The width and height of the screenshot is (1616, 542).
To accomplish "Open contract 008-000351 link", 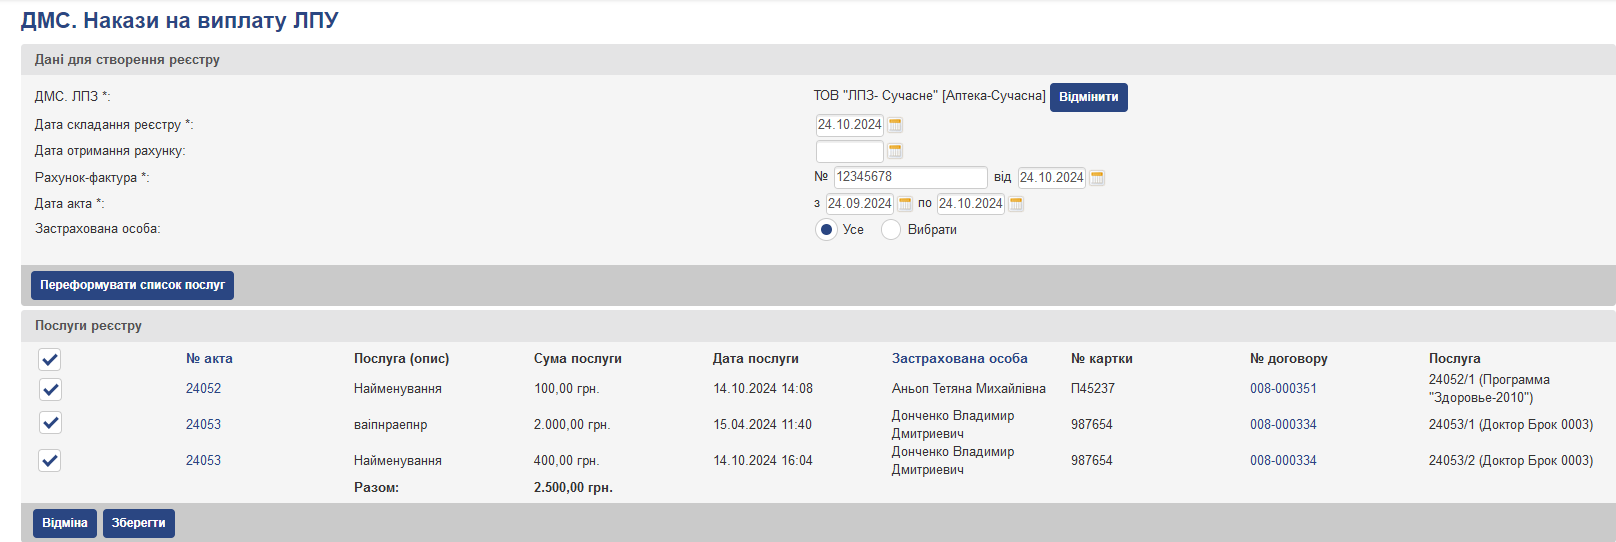I will pos(1283,389).
